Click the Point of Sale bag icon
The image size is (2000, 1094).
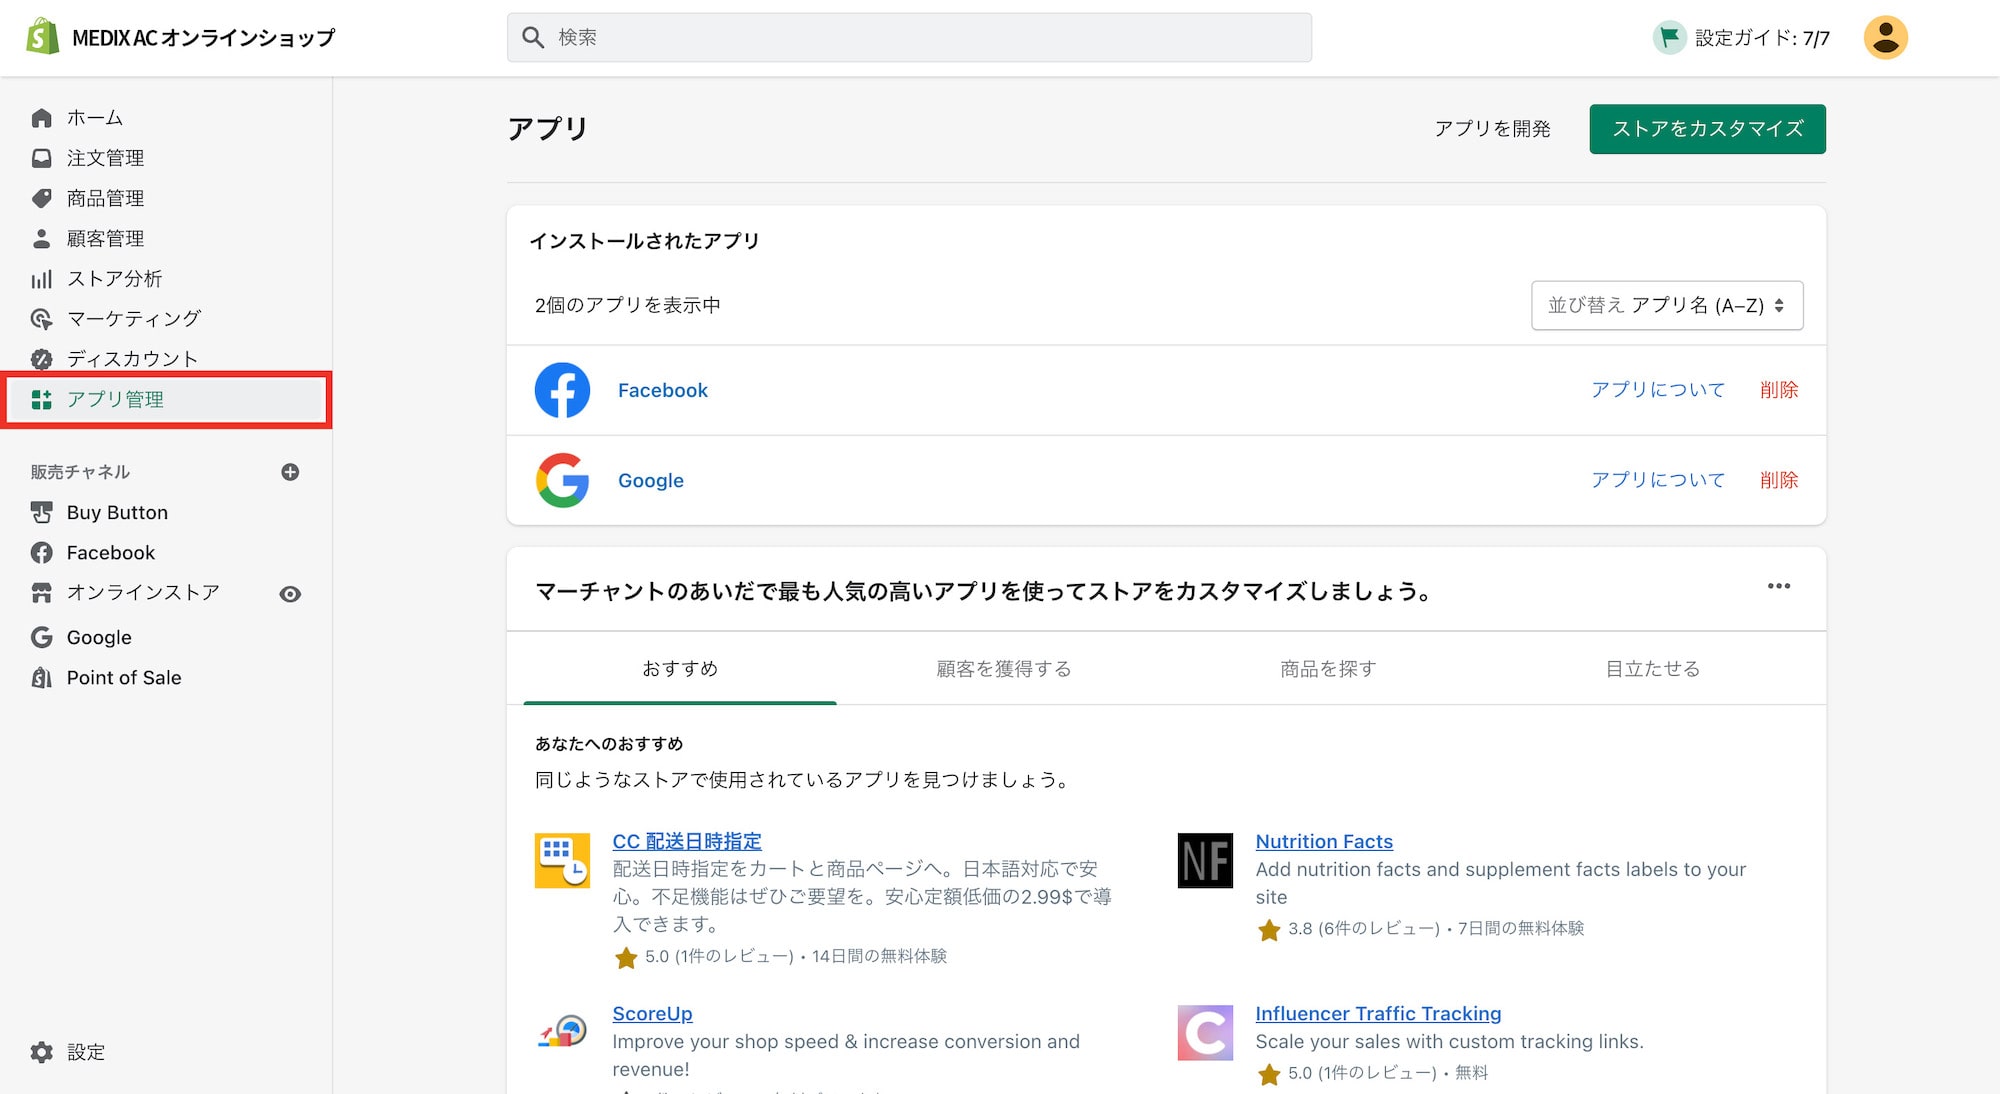(x=41, y=678)
